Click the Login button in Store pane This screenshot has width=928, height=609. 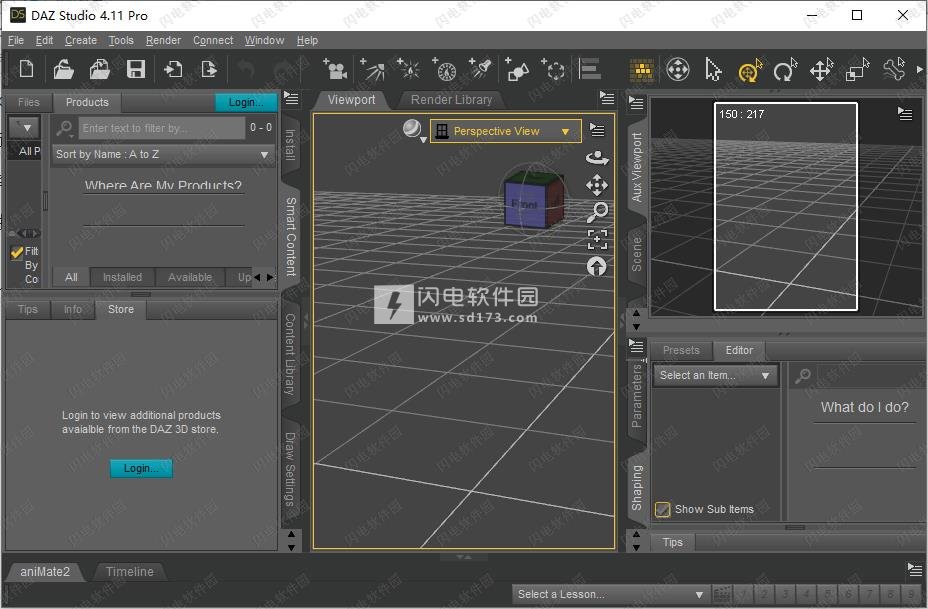point(141,468)
